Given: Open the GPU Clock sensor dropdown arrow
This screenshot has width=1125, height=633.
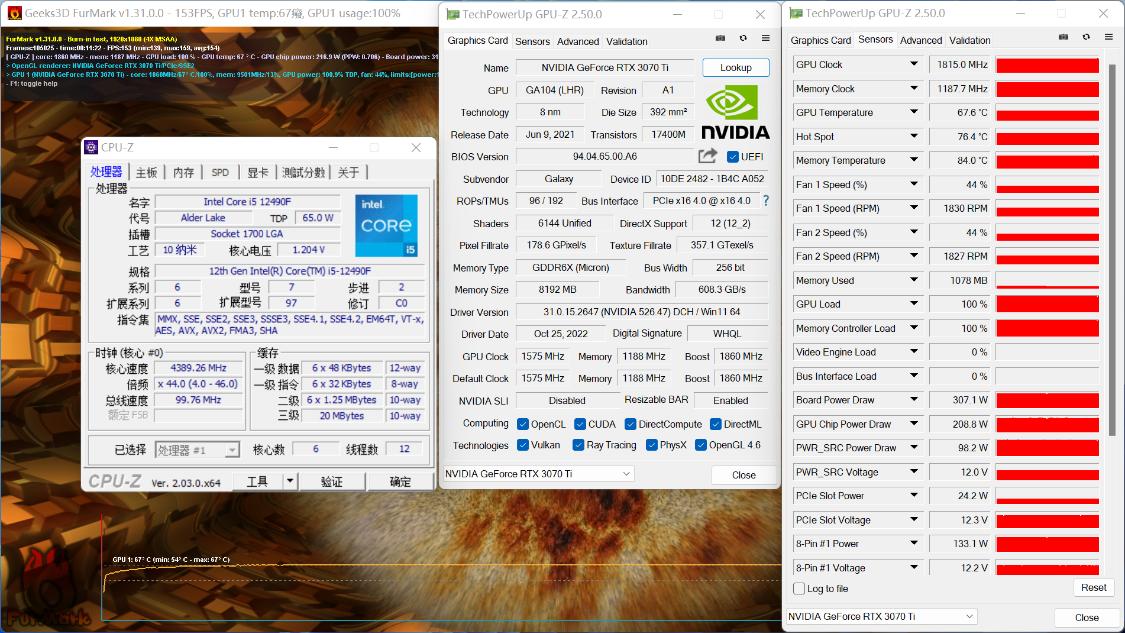Looking at the screenshot, I should pos(913,65).
